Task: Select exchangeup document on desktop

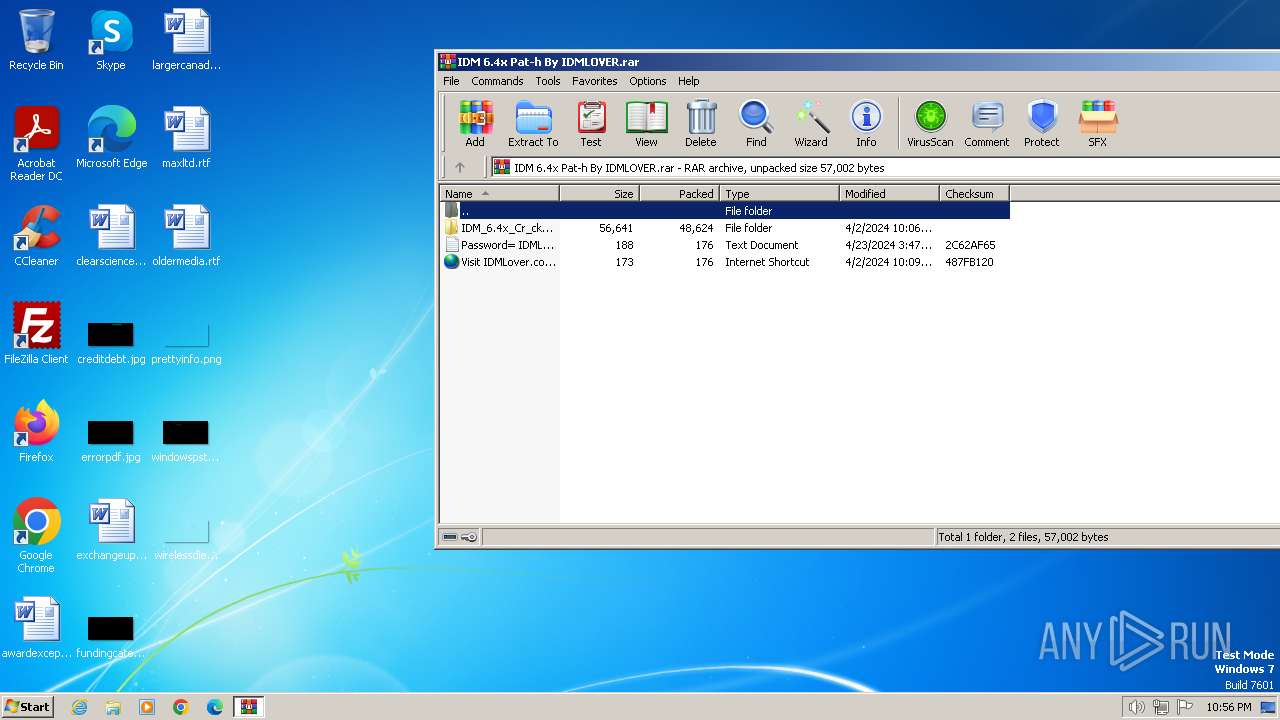Action: (111, 530)
